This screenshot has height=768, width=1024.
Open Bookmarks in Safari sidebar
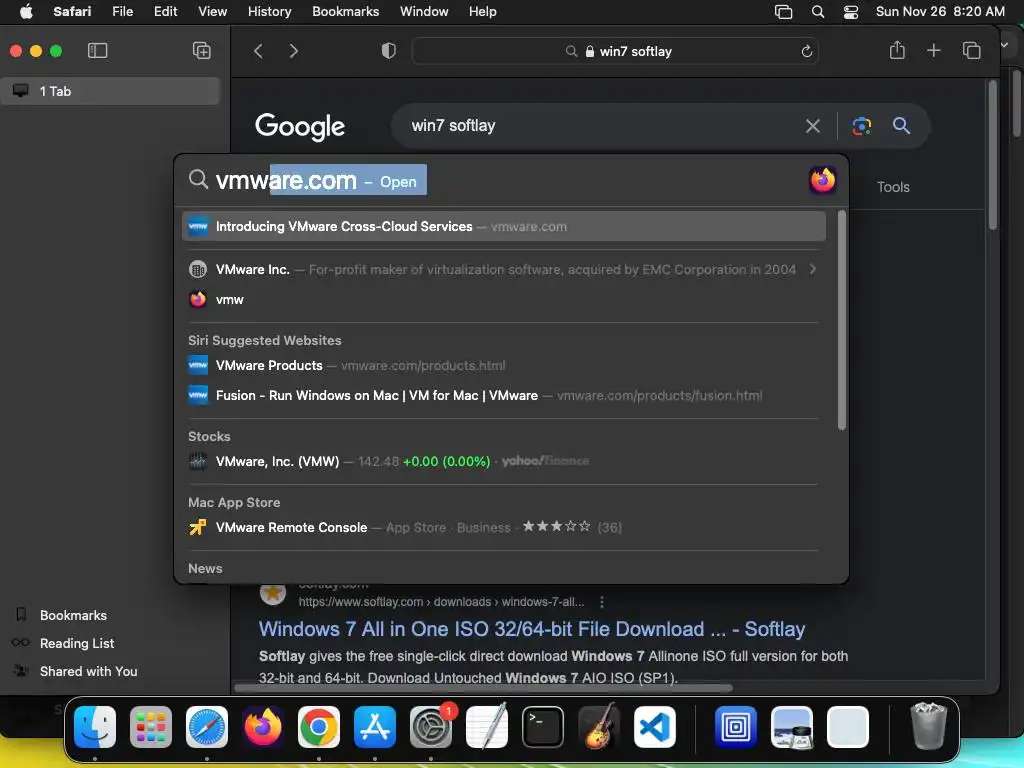click(73, 615)
